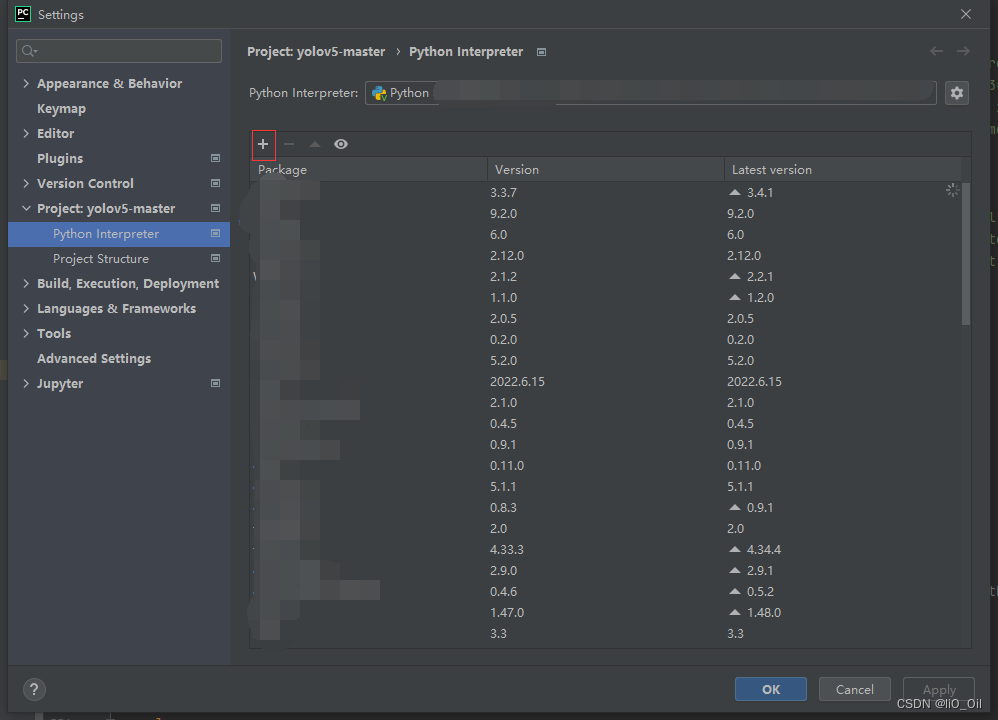Screen dimensions: 998x720
Task: Expand the Editor section chevron
Action: tap(26, 133)
